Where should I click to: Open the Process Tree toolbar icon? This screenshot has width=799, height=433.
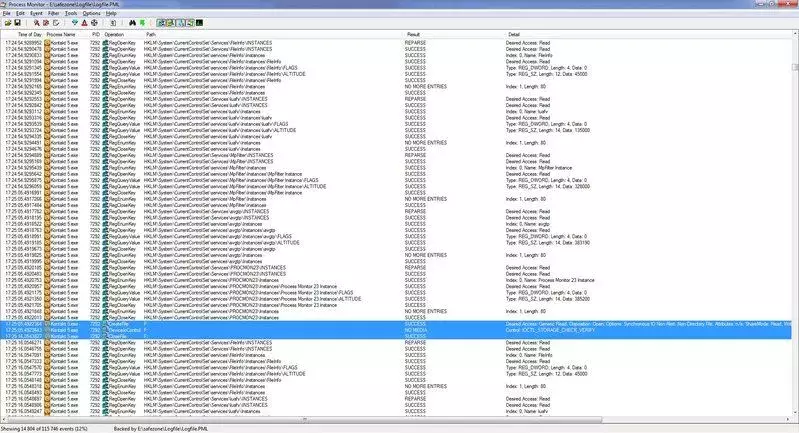[x=113, y=23]
